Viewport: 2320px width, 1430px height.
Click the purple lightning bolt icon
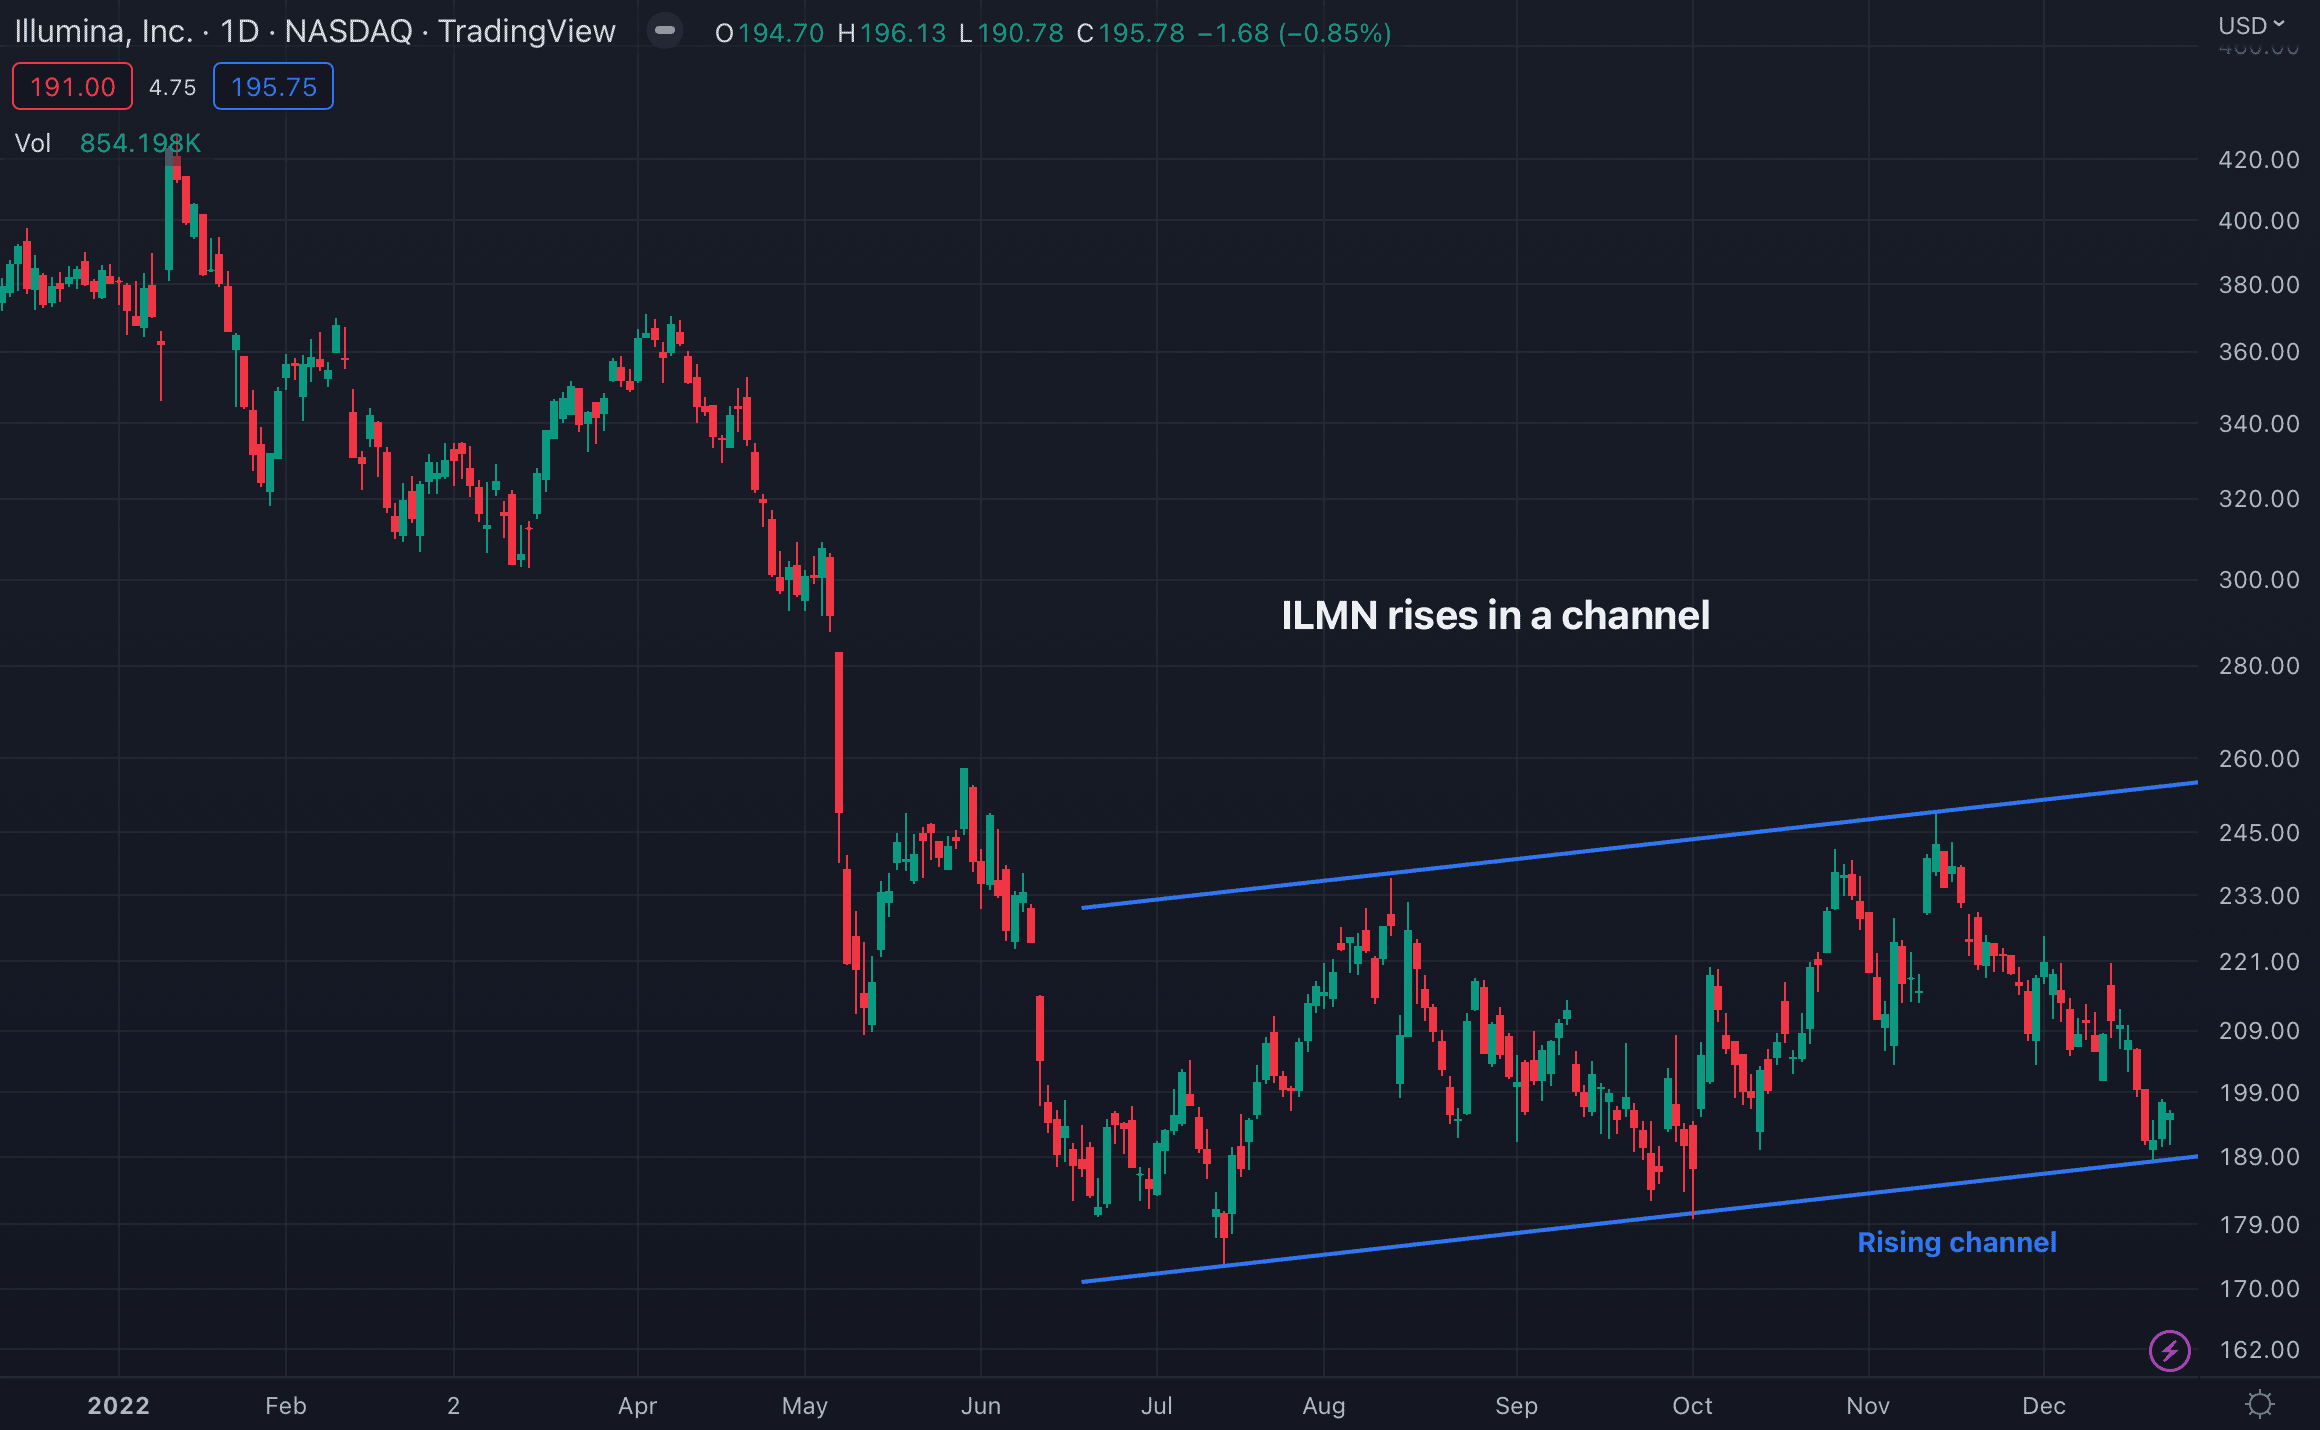(2169, 1352)
